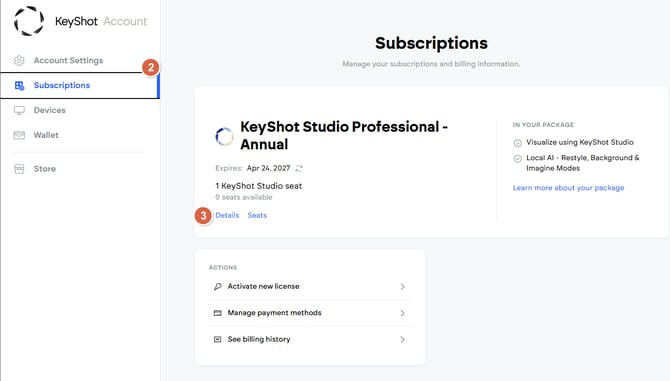Click the IN YOUR PACKAGE heading
The image size is (670, 381).
click(543, 125)
